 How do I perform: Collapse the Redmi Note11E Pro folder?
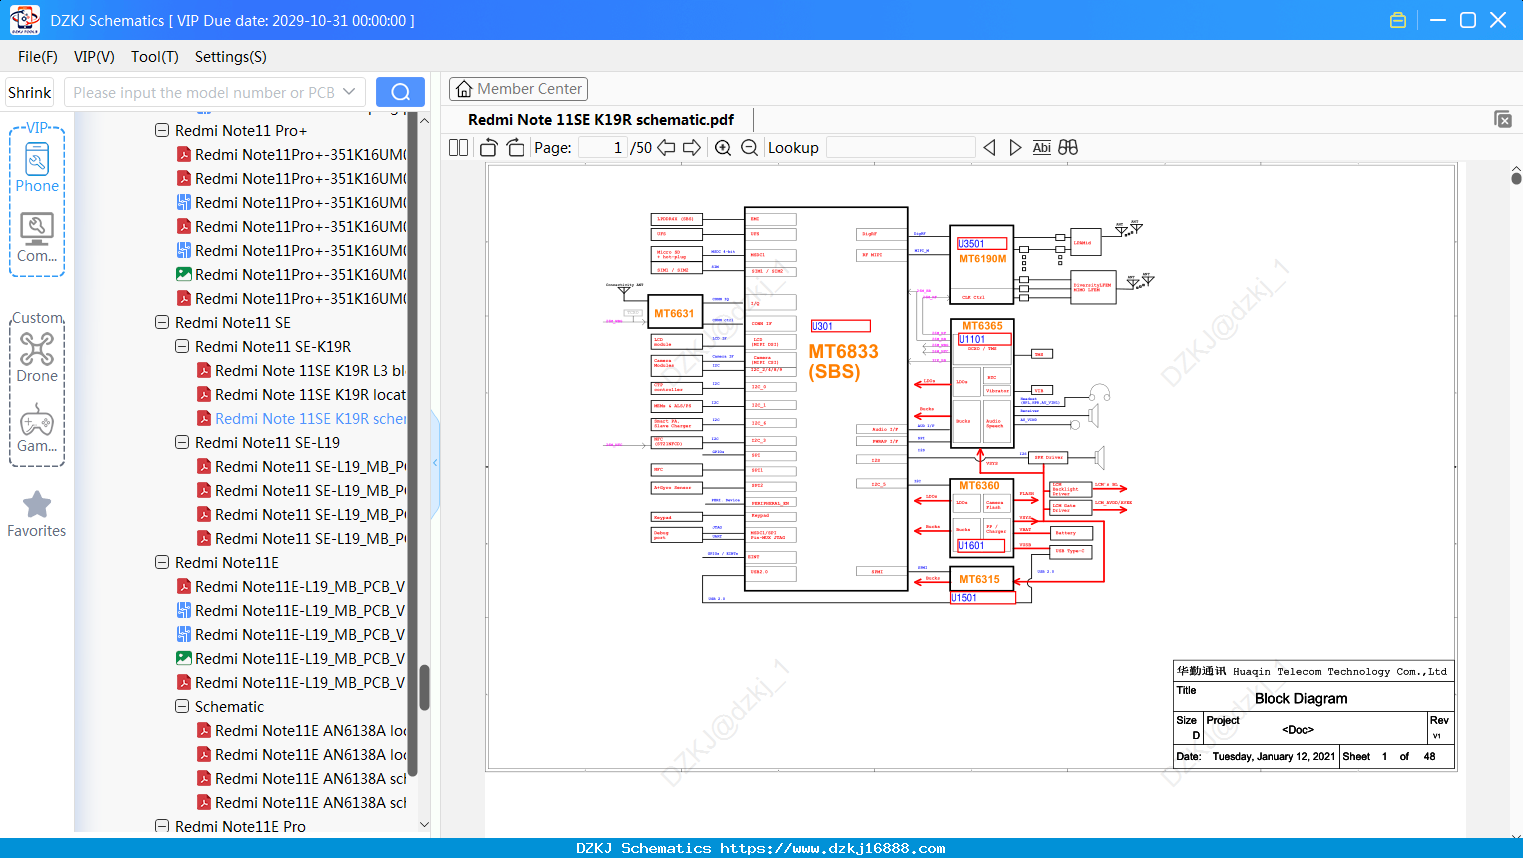(x=162, y=827)
